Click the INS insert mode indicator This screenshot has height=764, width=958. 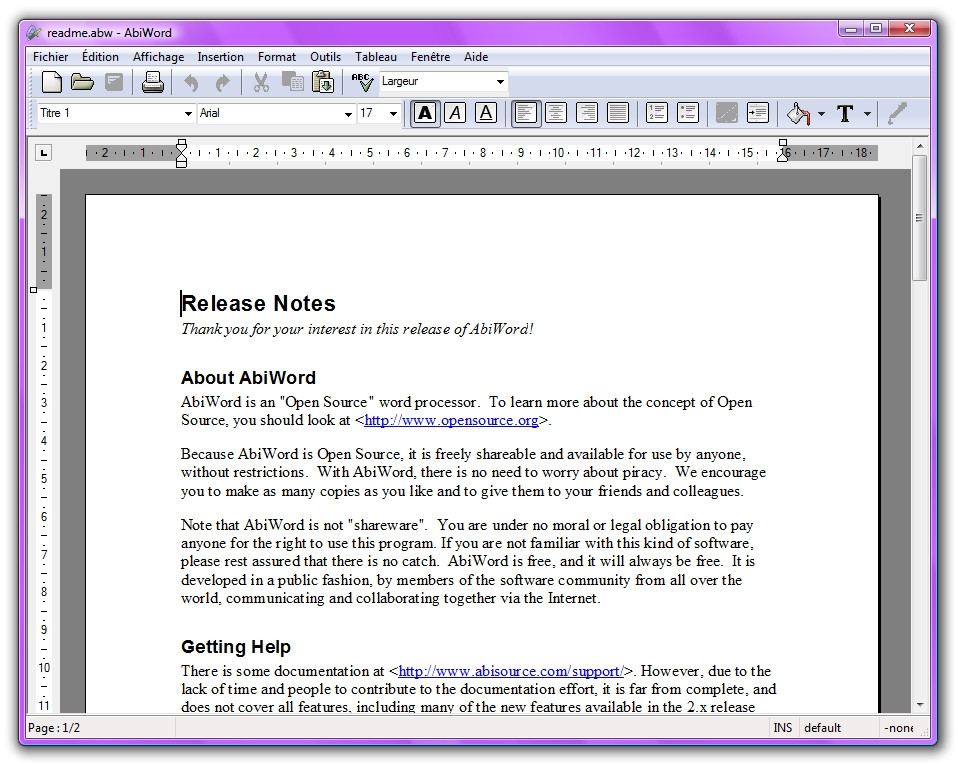pyautogui.click(x=783, y=728)
